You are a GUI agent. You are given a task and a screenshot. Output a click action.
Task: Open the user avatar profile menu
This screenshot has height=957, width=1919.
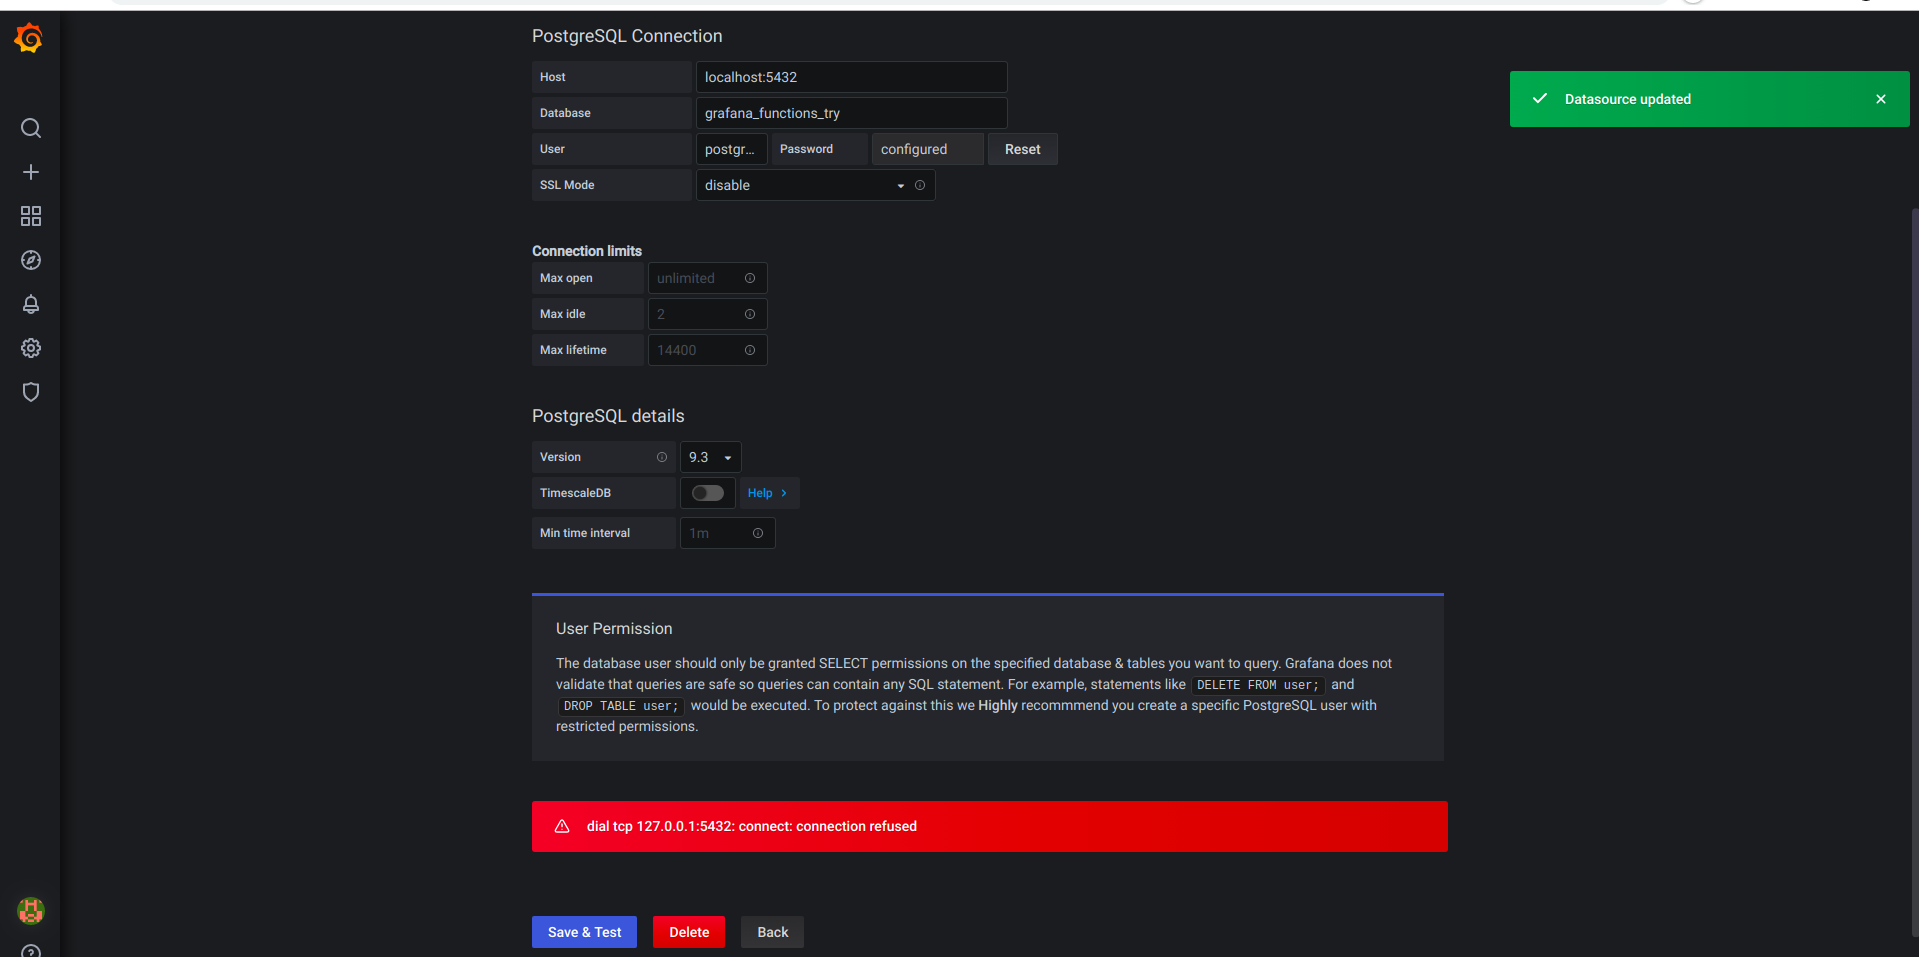(x=31, y=911)
